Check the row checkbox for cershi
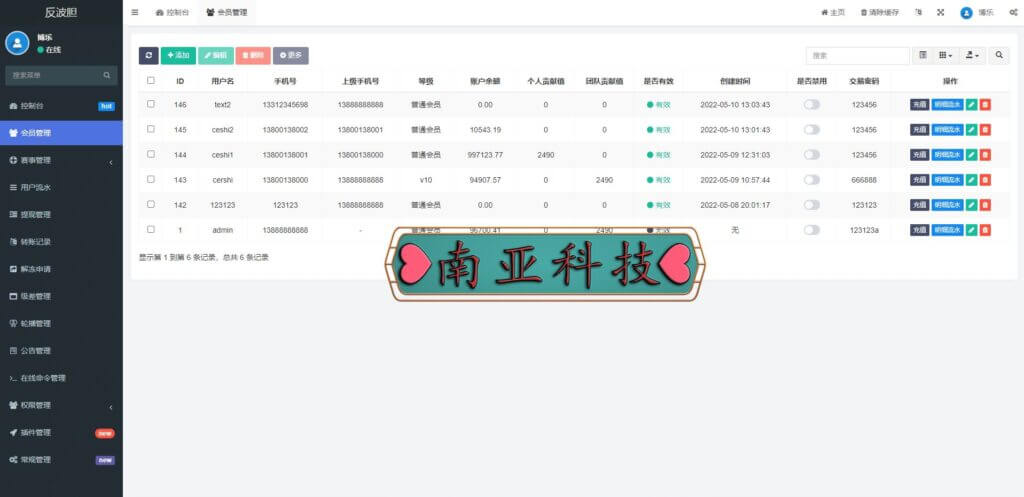Image resolution: width=1024 pixels, height=497 pixels. pos(151,179)
